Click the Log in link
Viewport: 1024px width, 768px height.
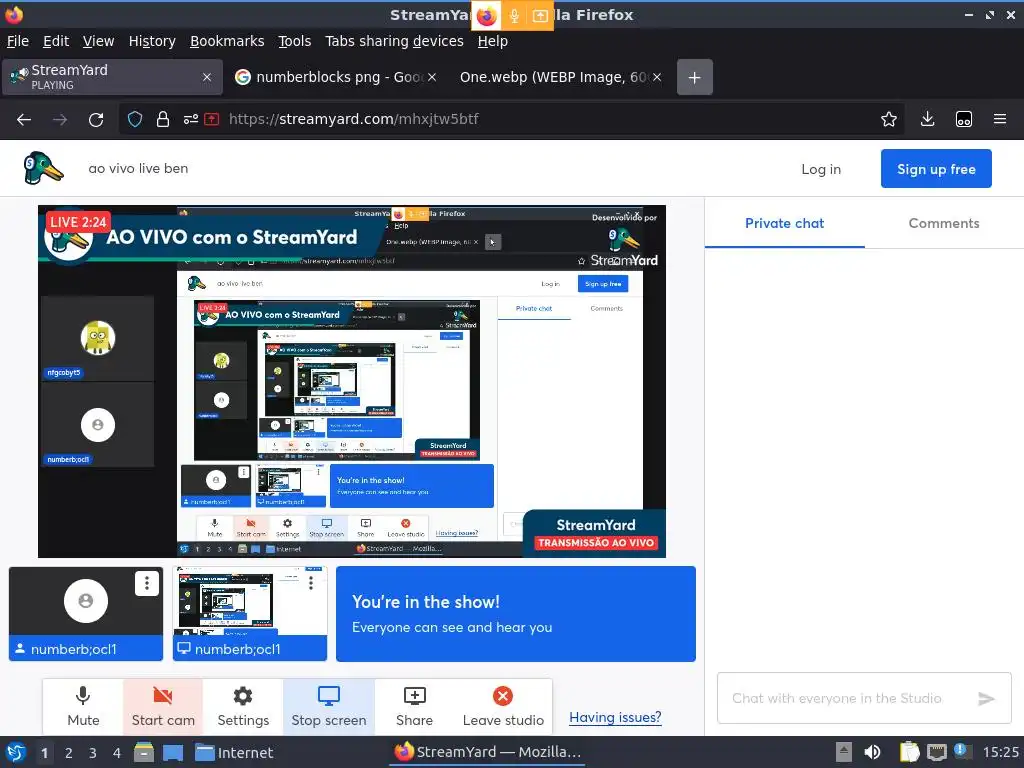[x=821, y=169]
